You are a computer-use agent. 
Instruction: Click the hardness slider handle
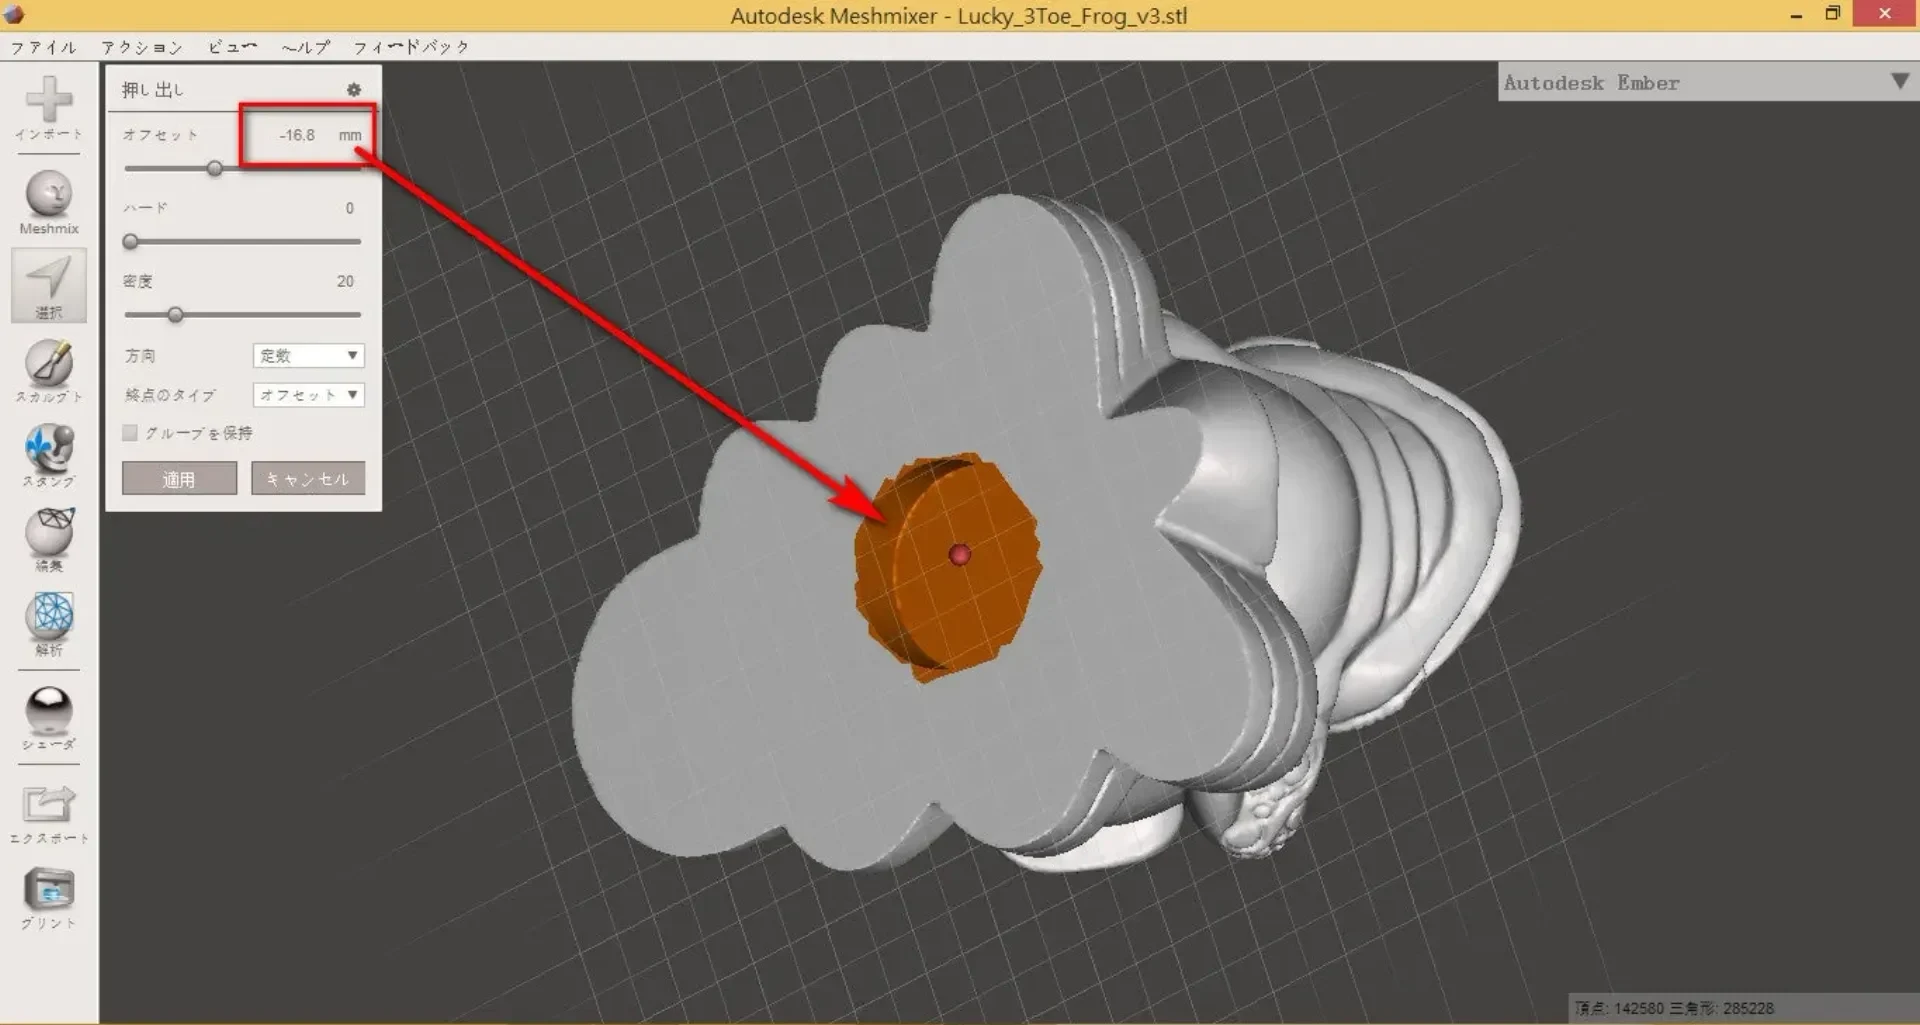[x=130, y=242]
